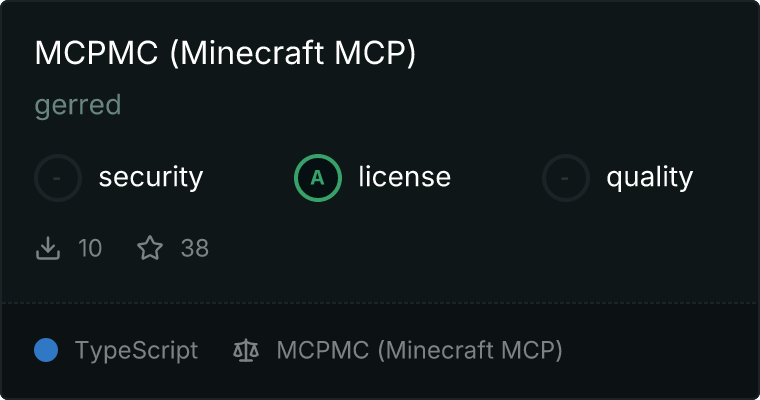The height and width of the screenshot is (400, 760).
Task: Click the balance scales license icon
Action: (246, 351)
